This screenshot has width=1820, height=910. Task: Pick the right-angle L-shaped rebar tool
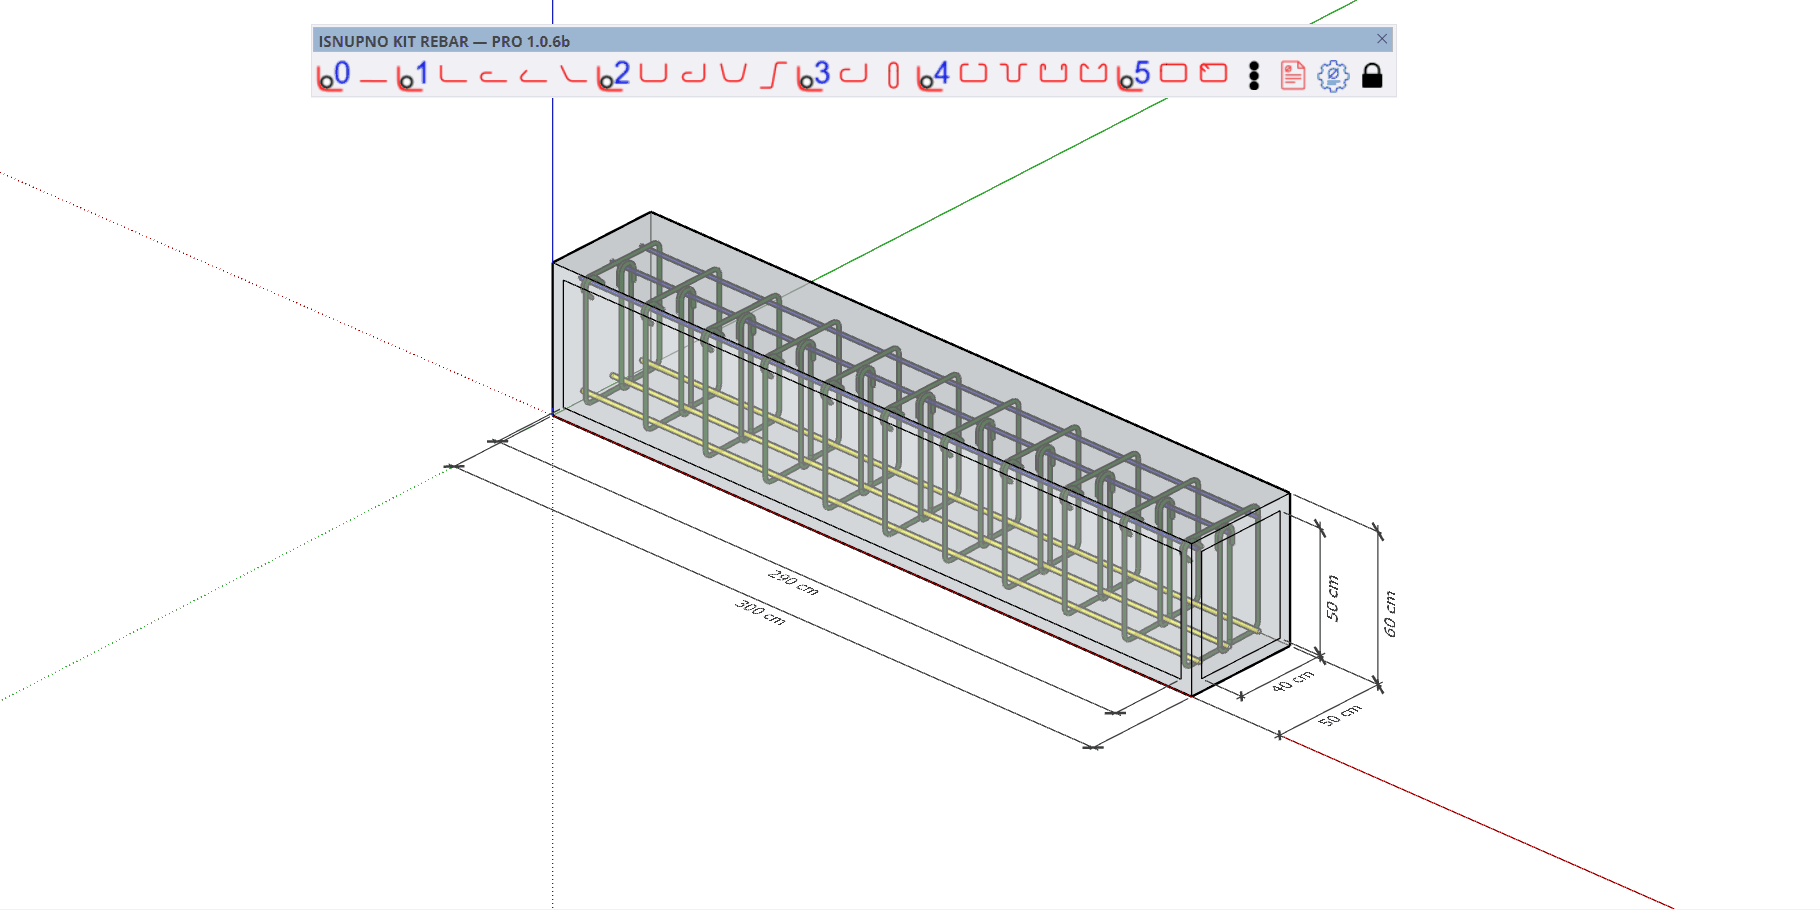pyautogui.click(x=453, y=75)
